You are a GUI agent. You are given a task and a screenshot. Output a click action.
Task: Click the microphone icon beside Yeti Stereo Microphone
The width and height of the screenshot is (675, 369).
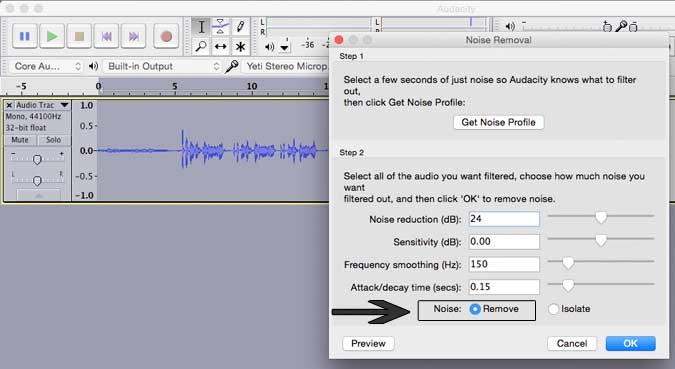[x=232, y=66]
